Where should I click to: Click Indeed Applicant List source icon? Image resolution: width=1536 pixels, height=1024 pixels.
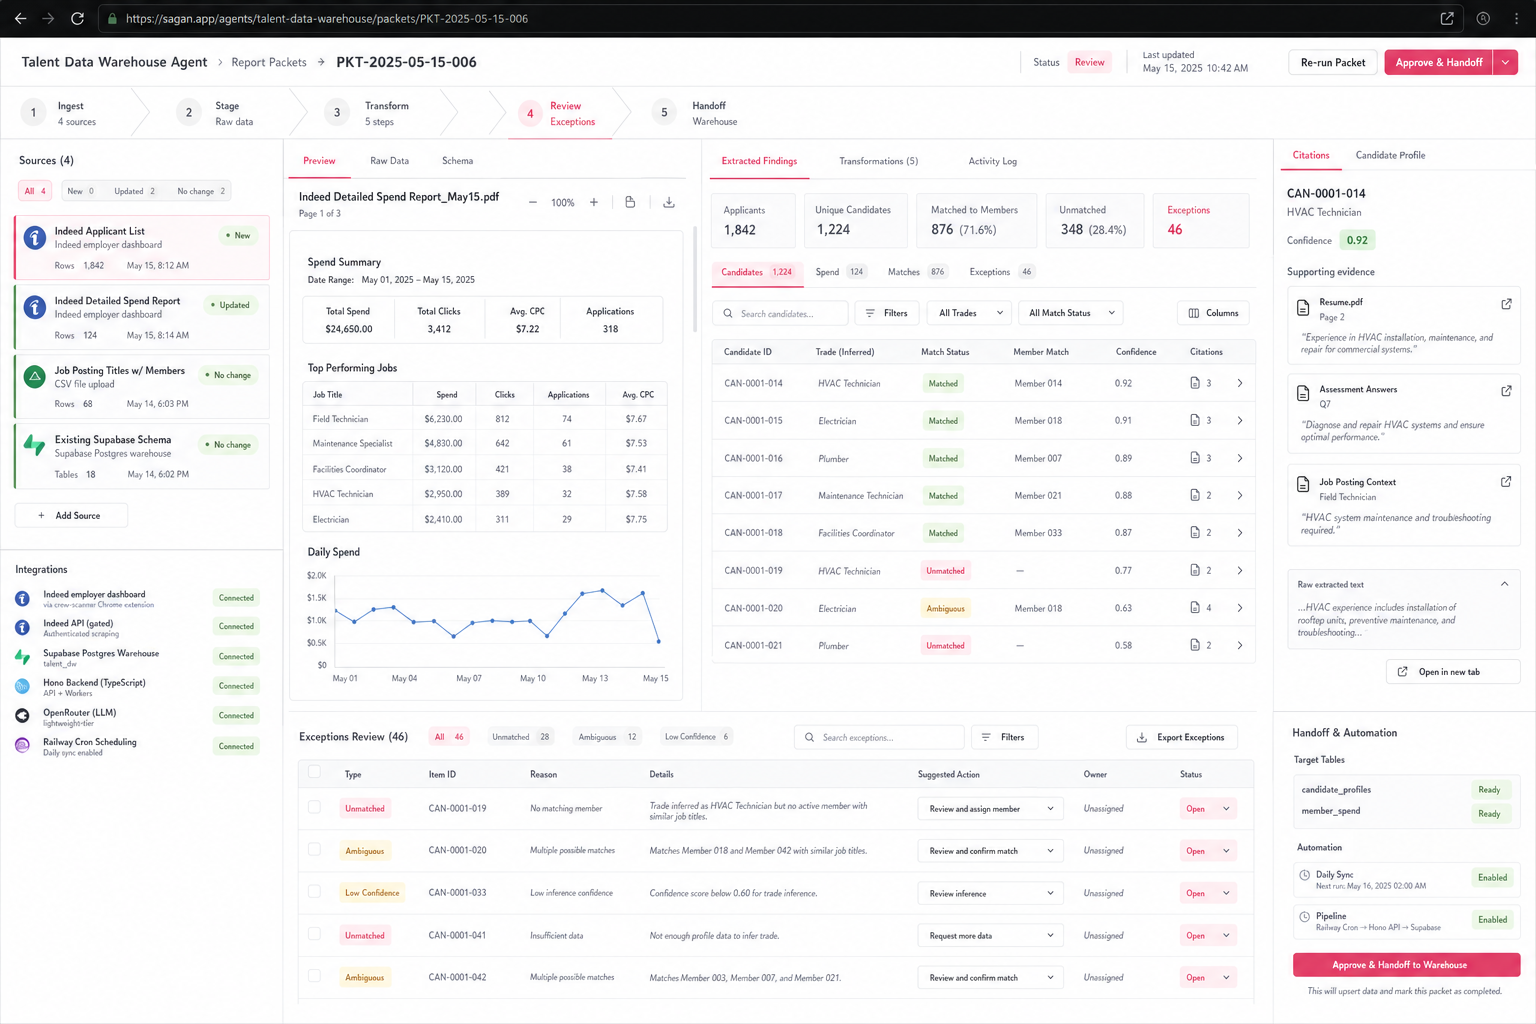coord(35,238)
